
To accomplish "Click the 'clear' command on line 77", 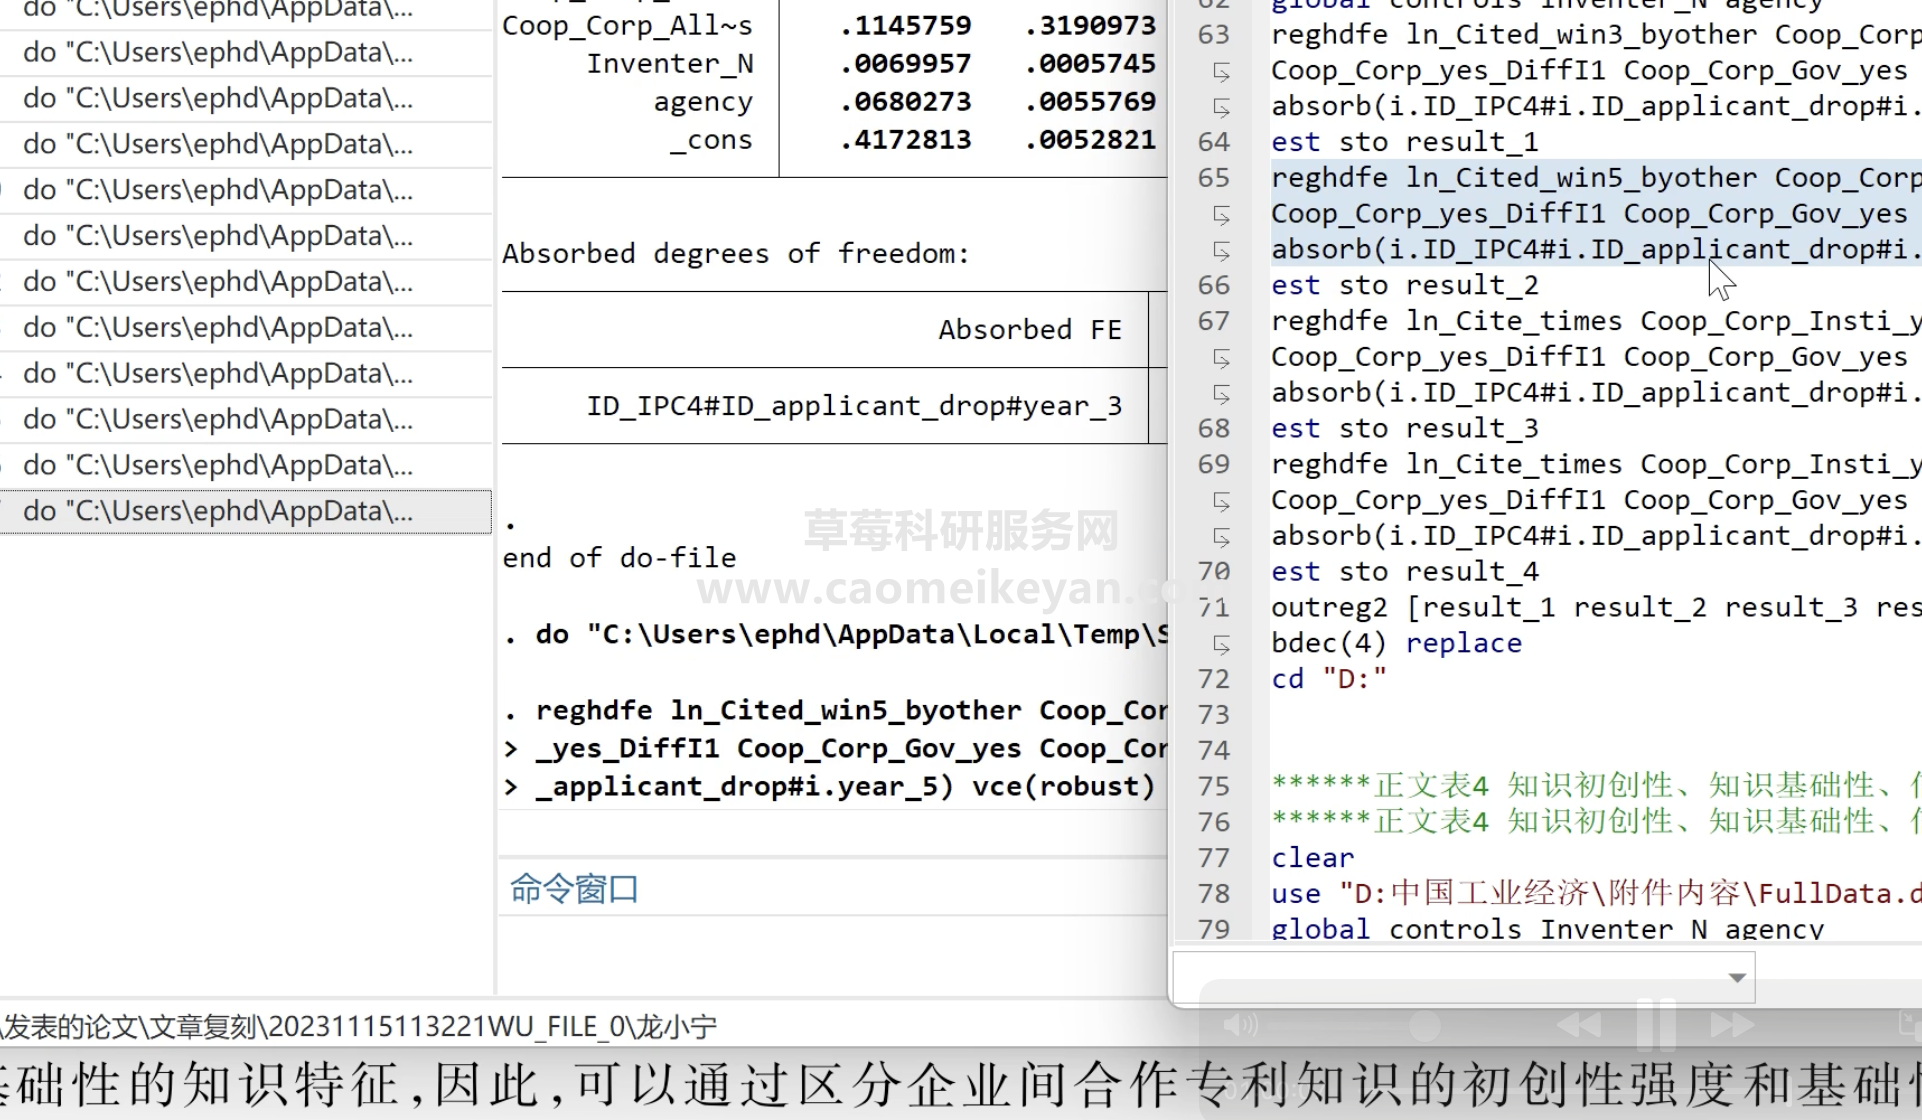I will pyautogui.click(x=1312, y=858).
